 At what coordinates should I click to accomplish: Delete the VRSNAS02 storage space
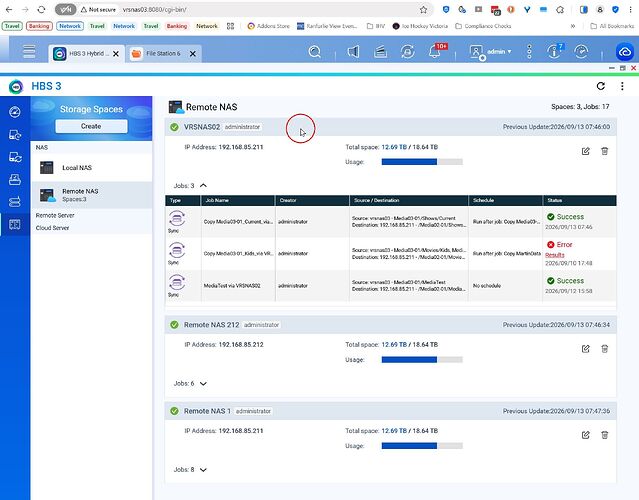pyautogui.click(x=605, y=151)
